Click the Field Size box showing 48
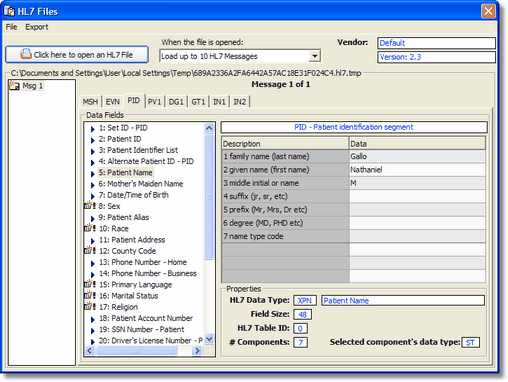This screenshot has height=382, width=508. (x=302, y=314)
